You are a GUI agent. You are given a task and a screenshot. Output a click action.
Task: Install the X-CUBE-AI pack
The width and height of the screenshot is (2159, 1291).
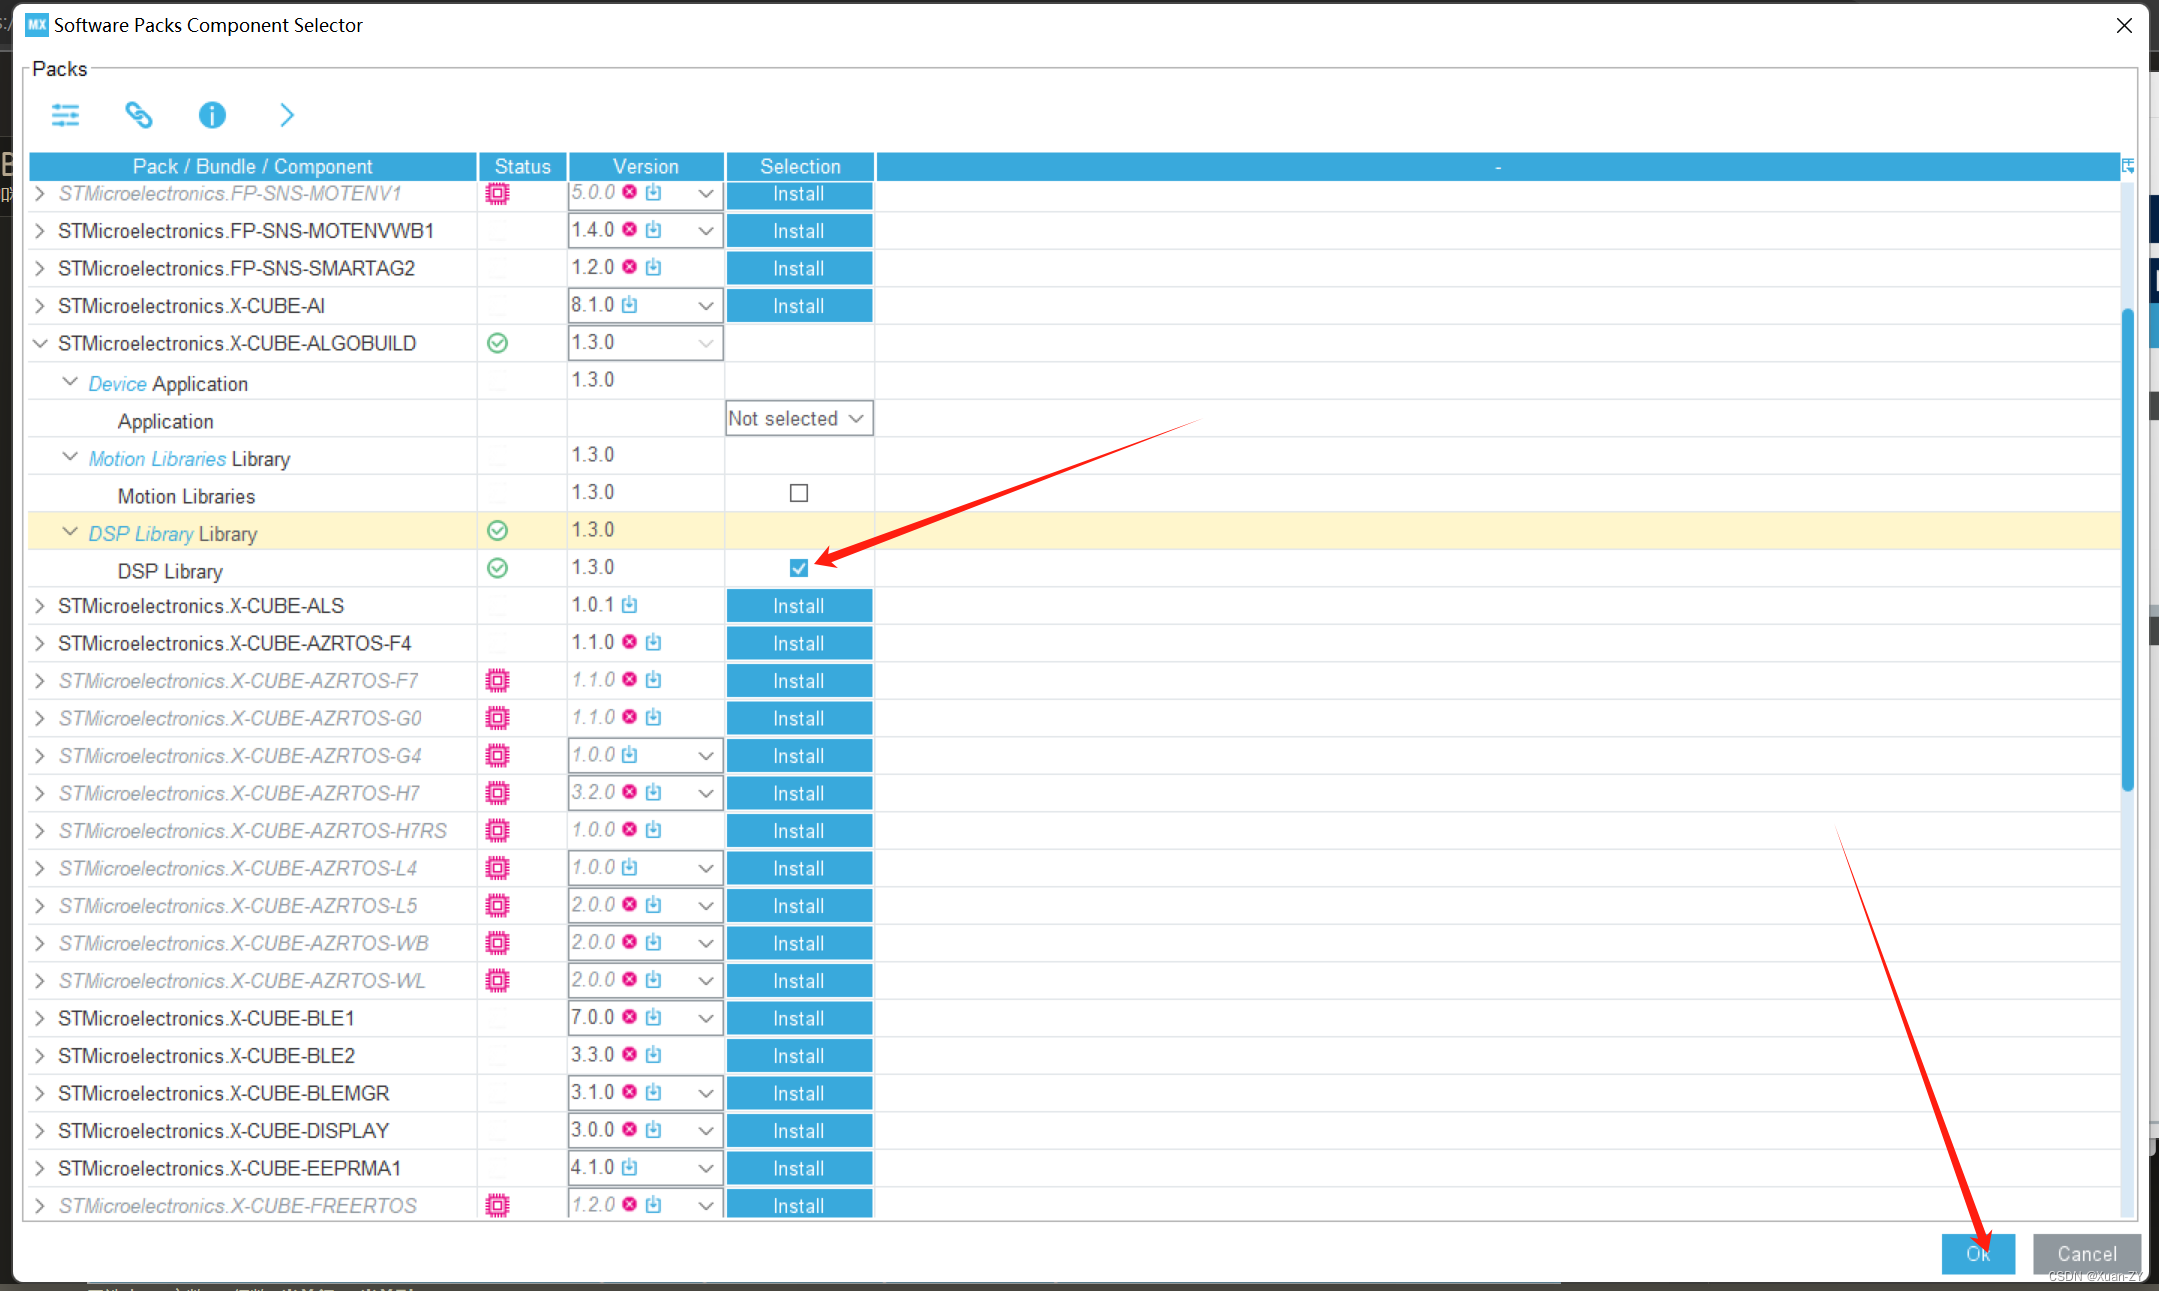click(x=799, y=306)
